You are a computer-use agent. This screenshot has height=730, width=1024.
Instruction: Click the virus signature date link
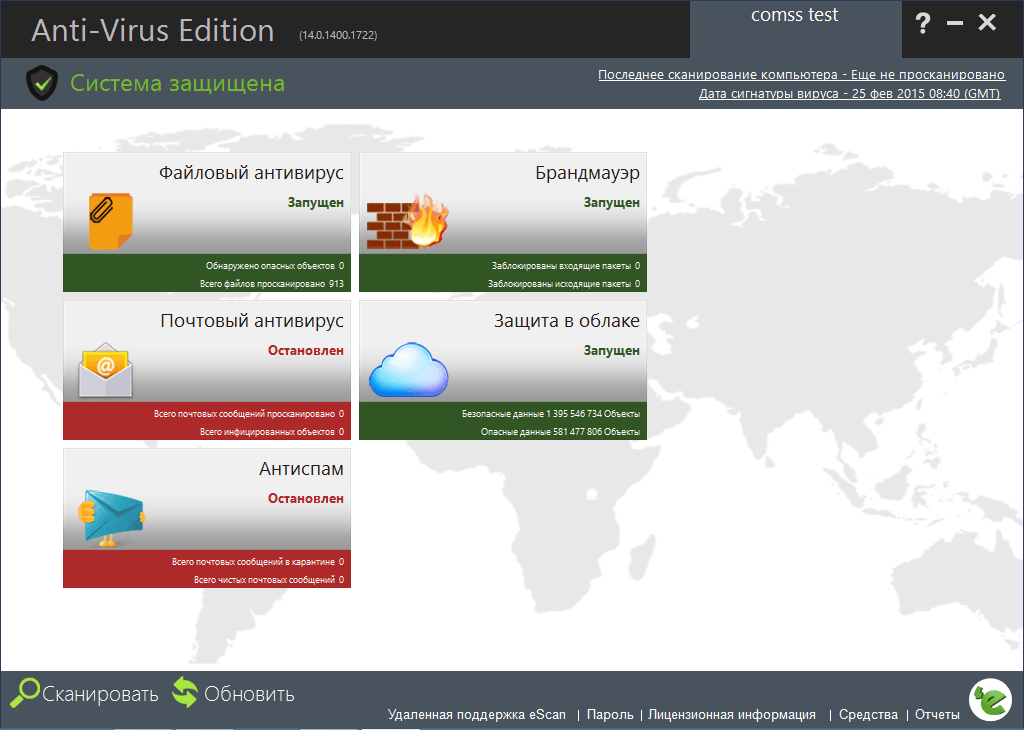click(x=849, y=93)
